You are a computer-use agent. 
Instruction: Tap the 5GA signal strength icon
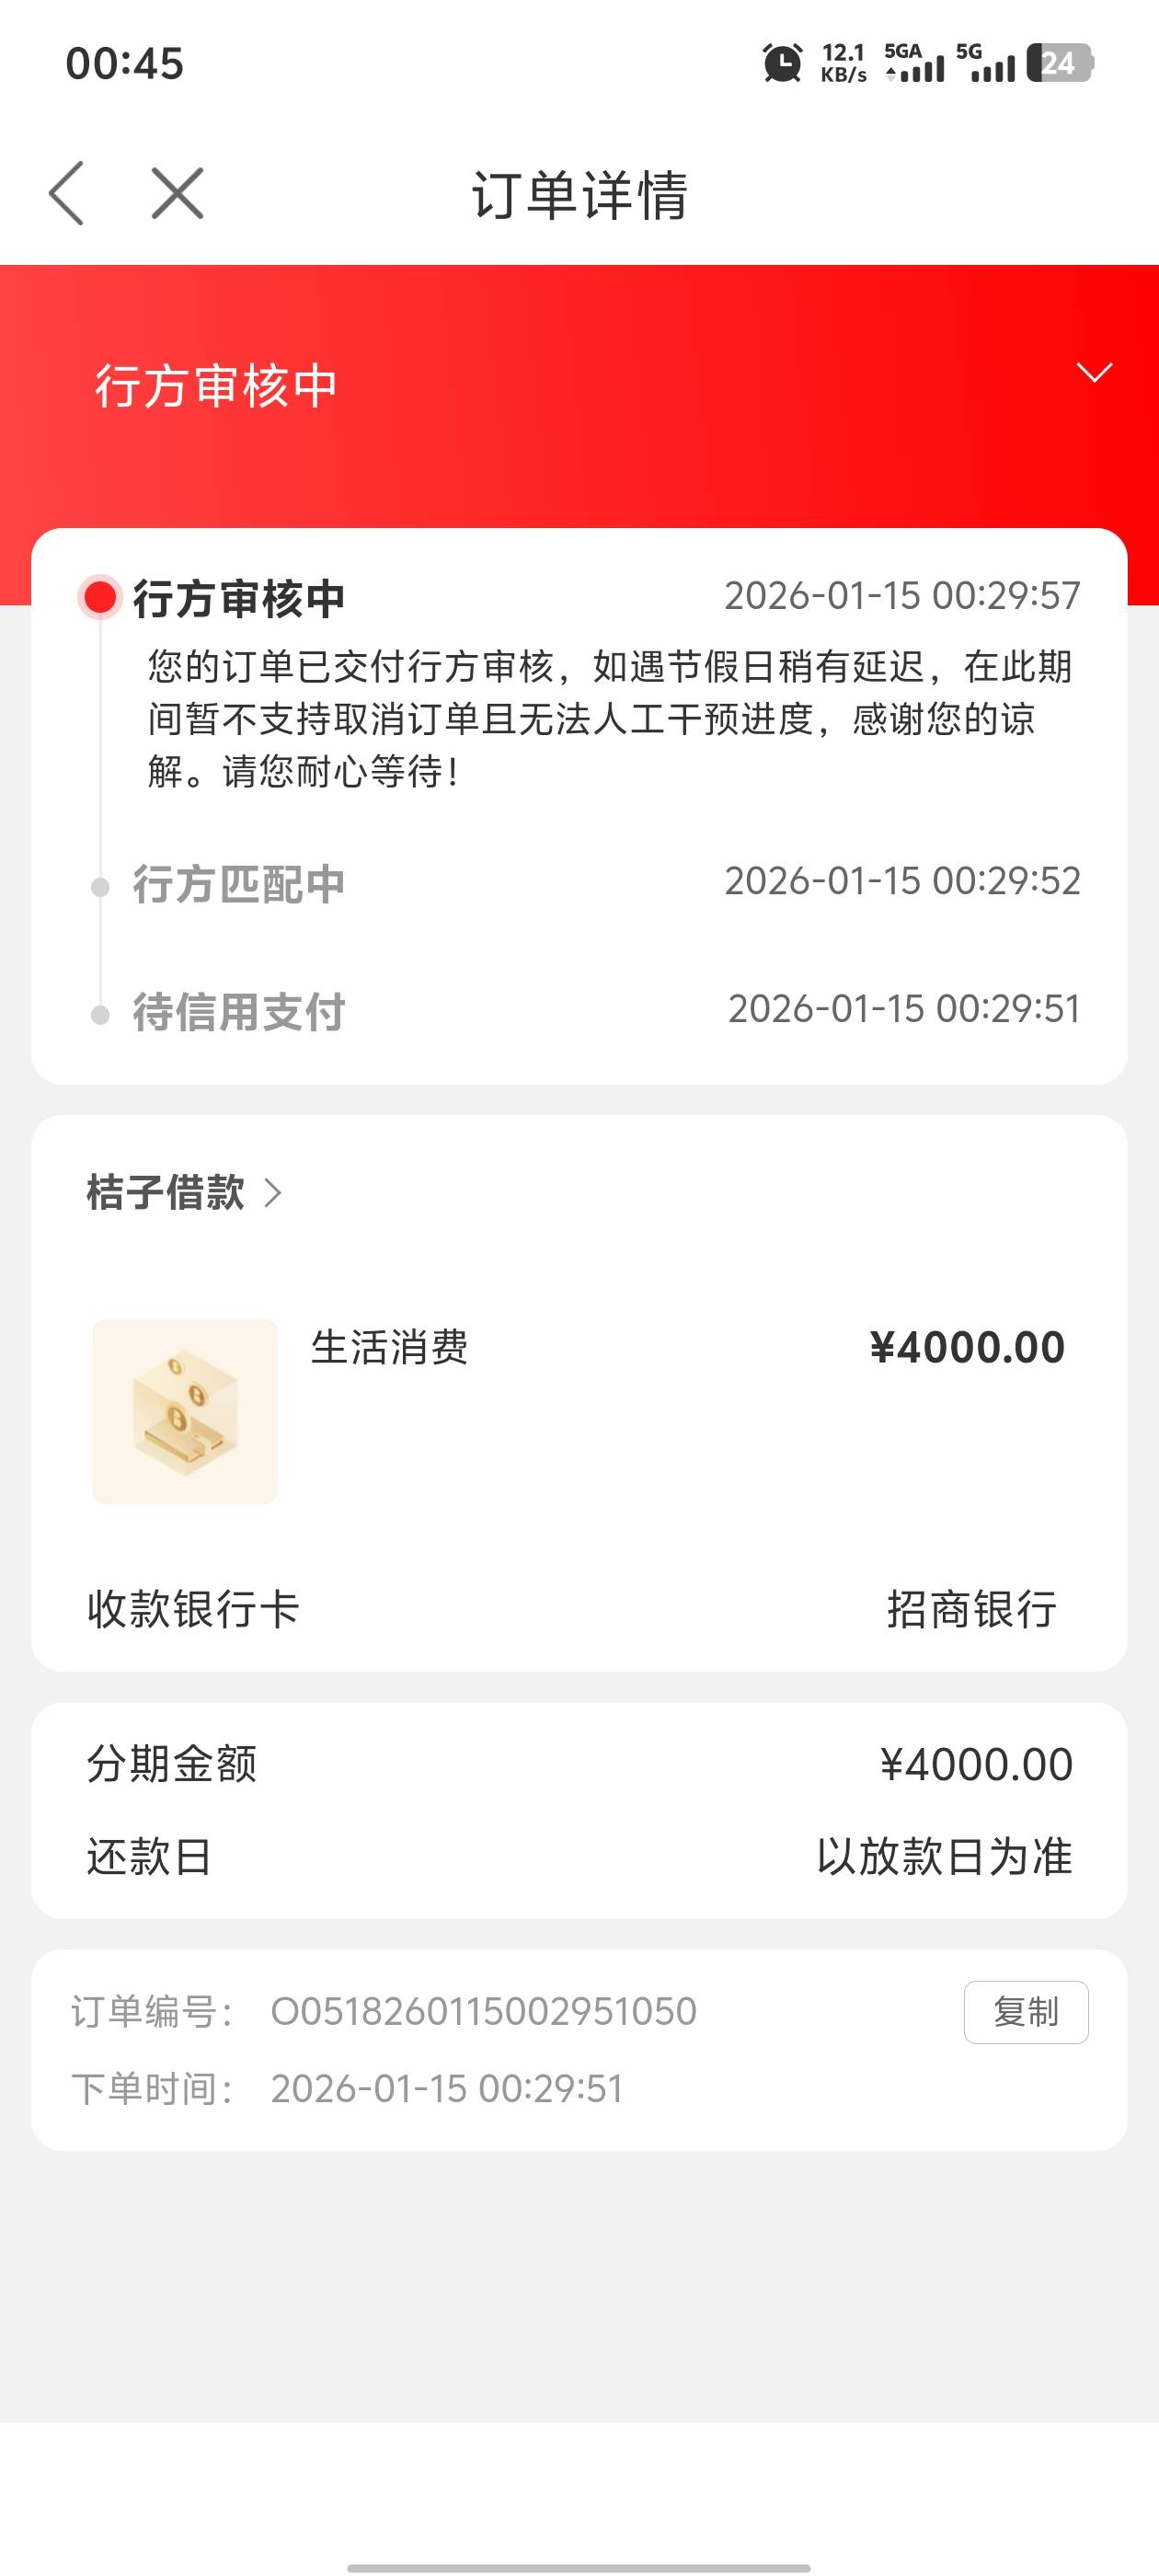(x=913, y=63)
